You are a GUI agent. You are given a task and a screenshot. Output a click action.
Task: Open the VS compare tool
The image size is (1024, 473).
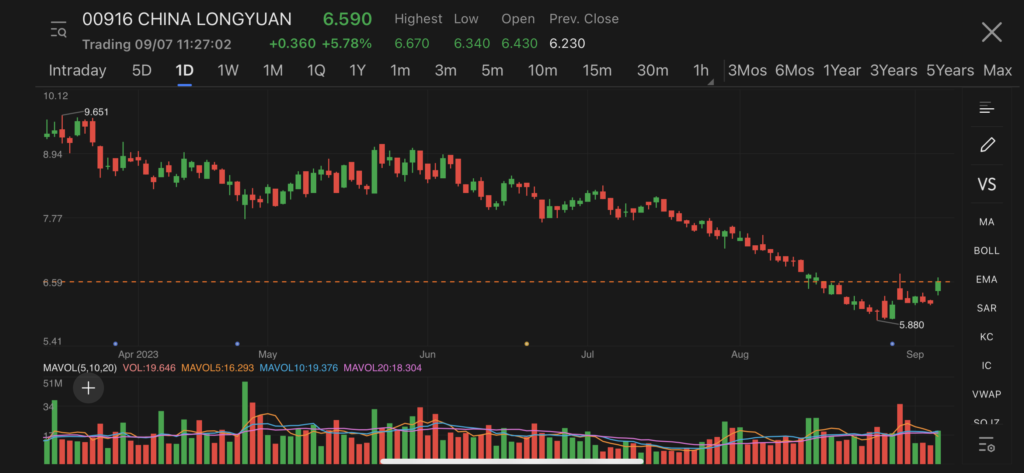pyautogui.click(x=987, y=184)
